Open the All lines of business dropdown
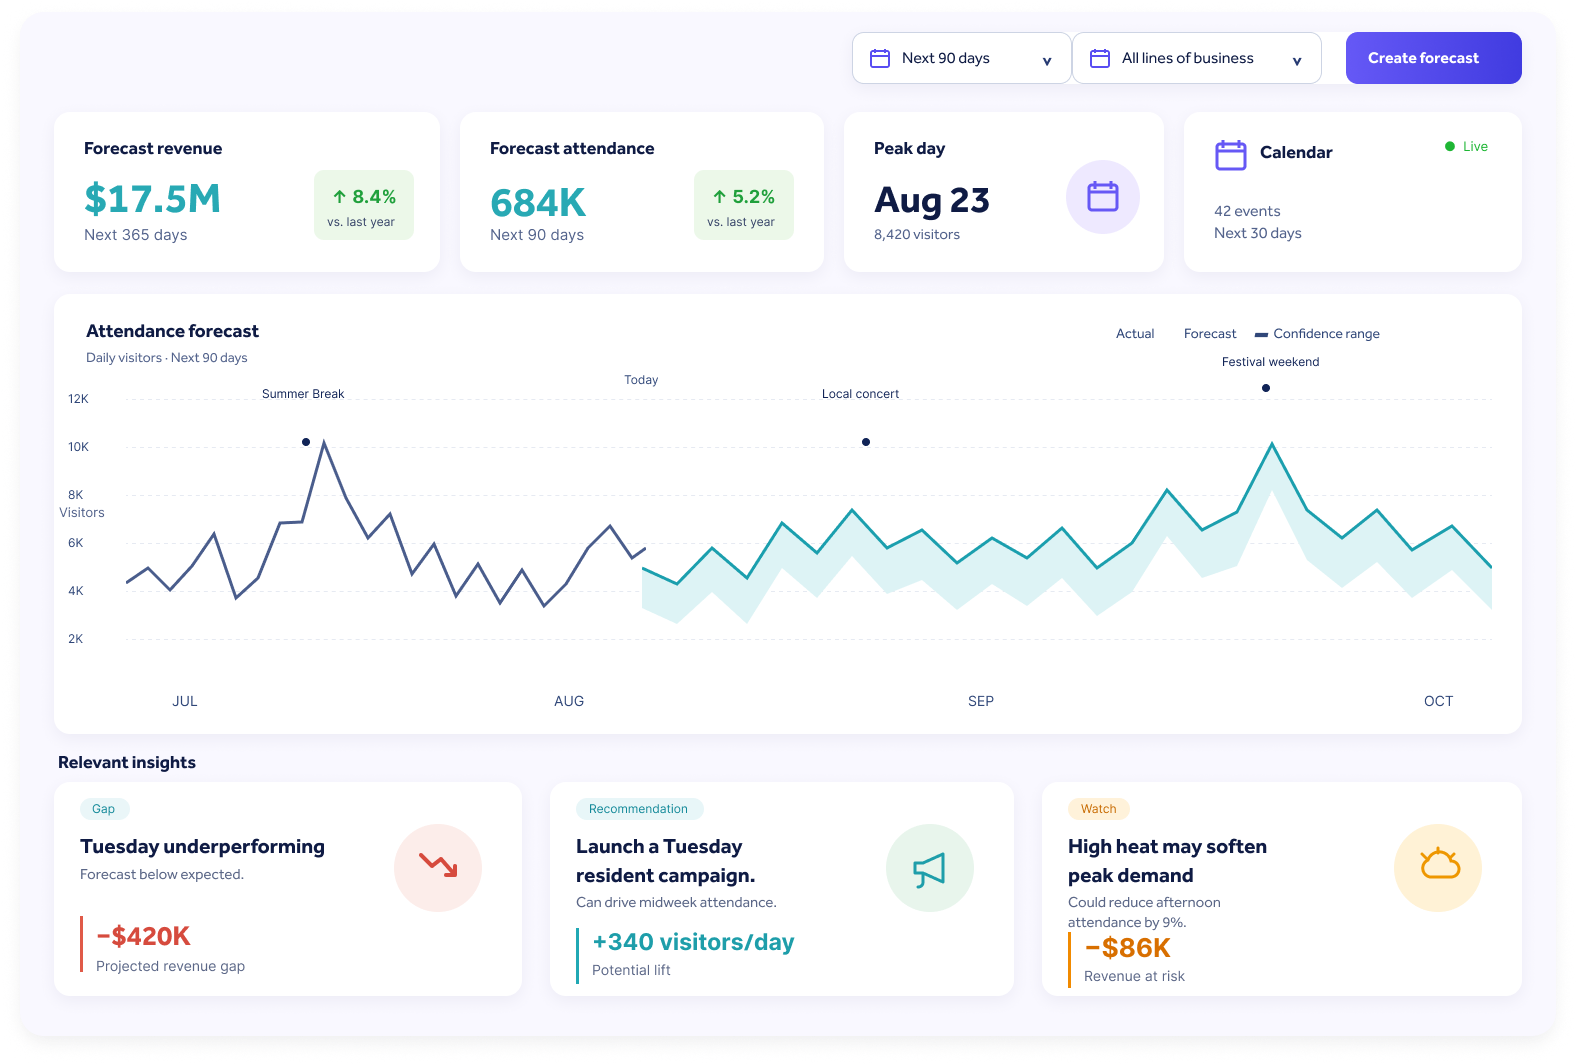 1196,58
